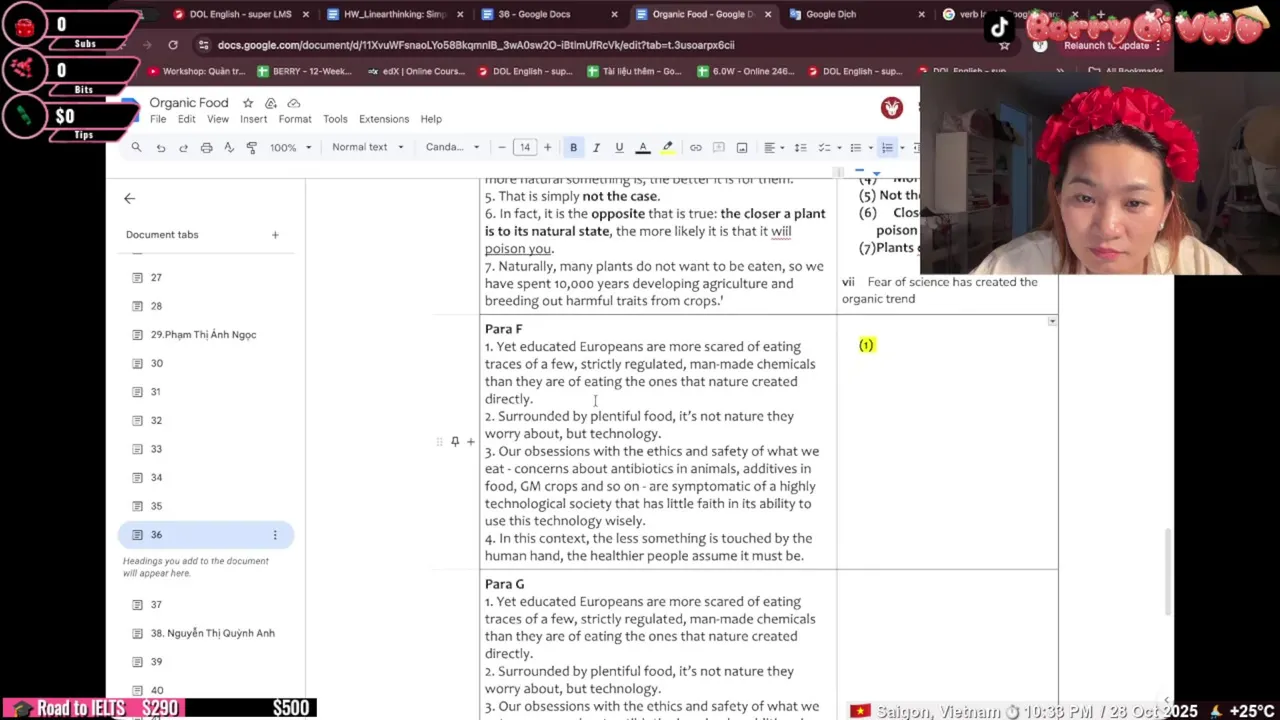Open line and paragraph spacing
The height and width of the screenshot is (720, 1280).
tap(800, 147)
